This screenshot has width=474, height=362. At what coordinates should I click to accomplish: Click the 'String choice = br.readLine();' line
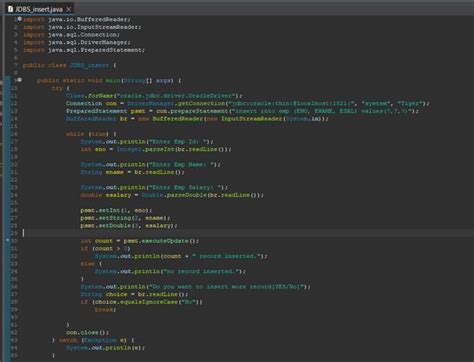coord(134,294)
